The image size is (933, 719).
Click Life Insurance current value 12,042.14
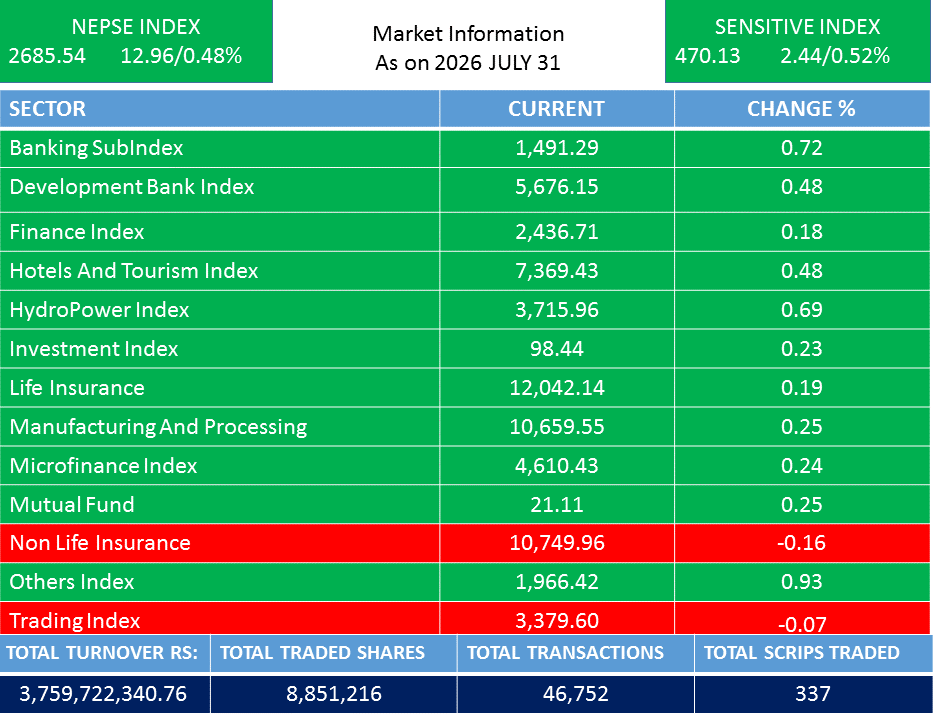click(556, 388)
